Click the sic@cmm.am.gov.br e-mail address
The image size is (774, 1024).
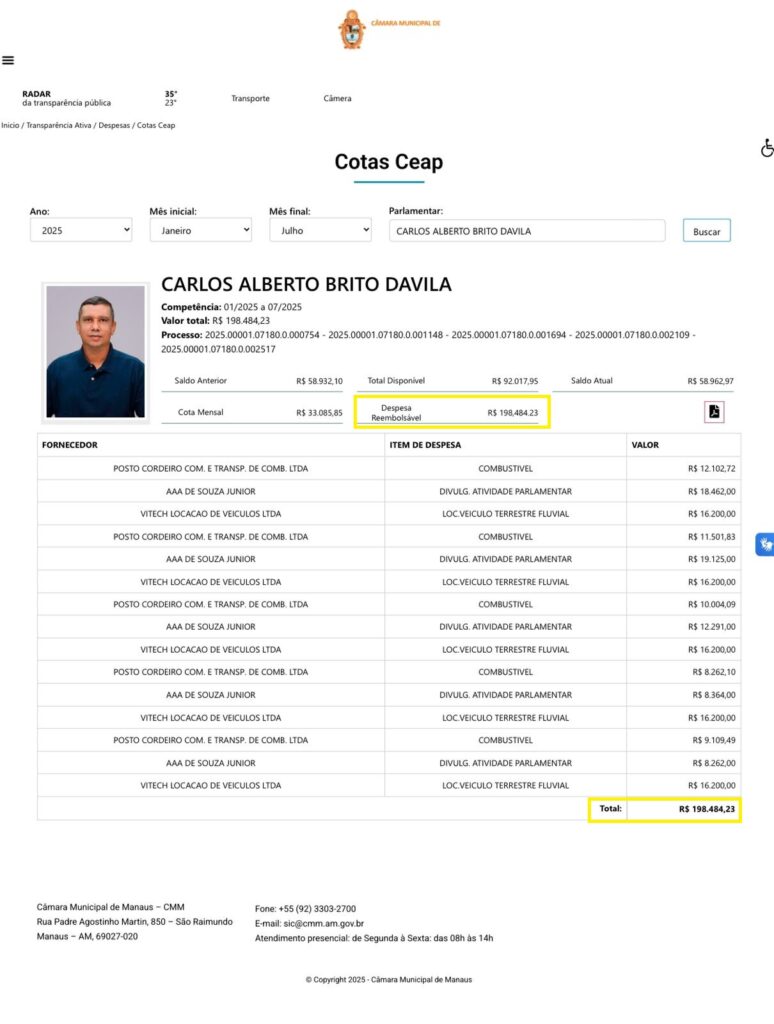tap(323, 923)
